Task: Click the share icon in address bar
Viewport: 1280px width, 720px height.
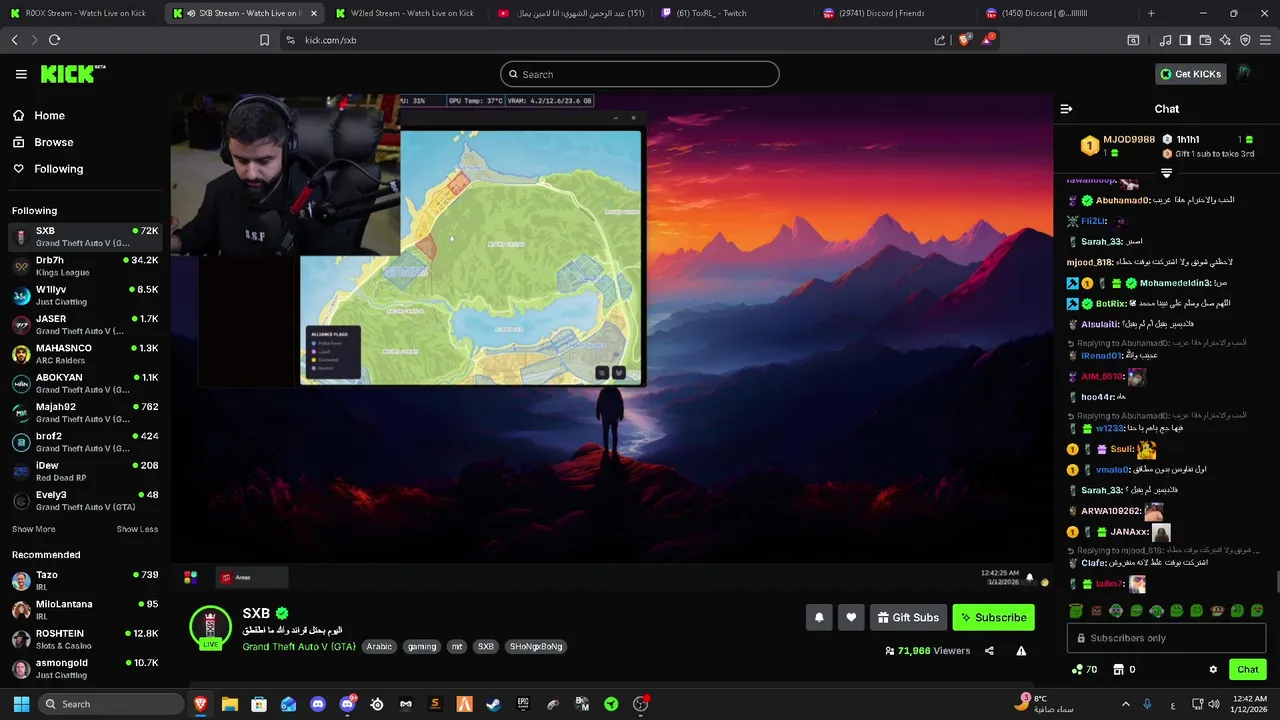Action: tap(940, 40)
